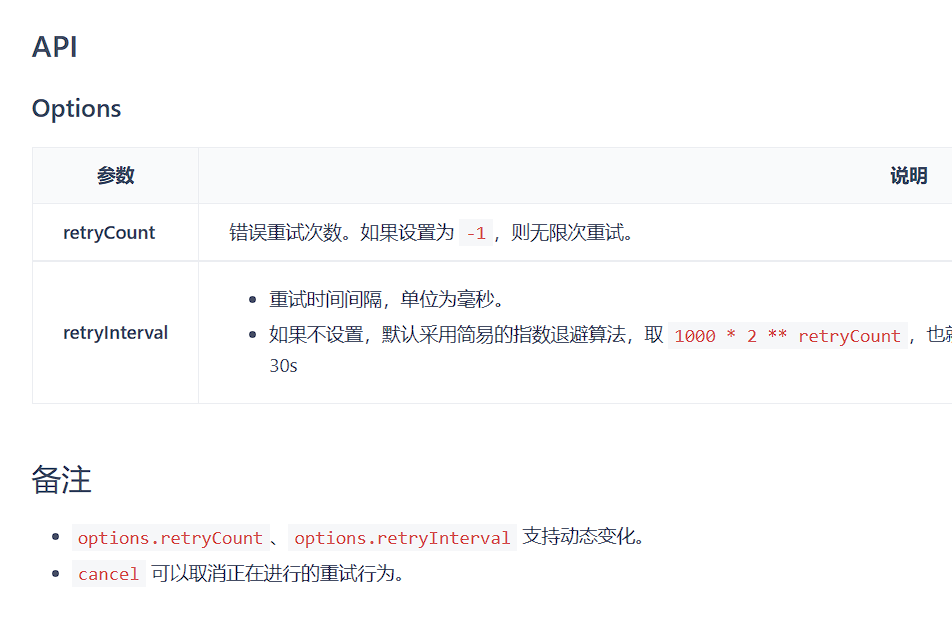
Task: Click the retryCount parameter name
Action: 109,232
